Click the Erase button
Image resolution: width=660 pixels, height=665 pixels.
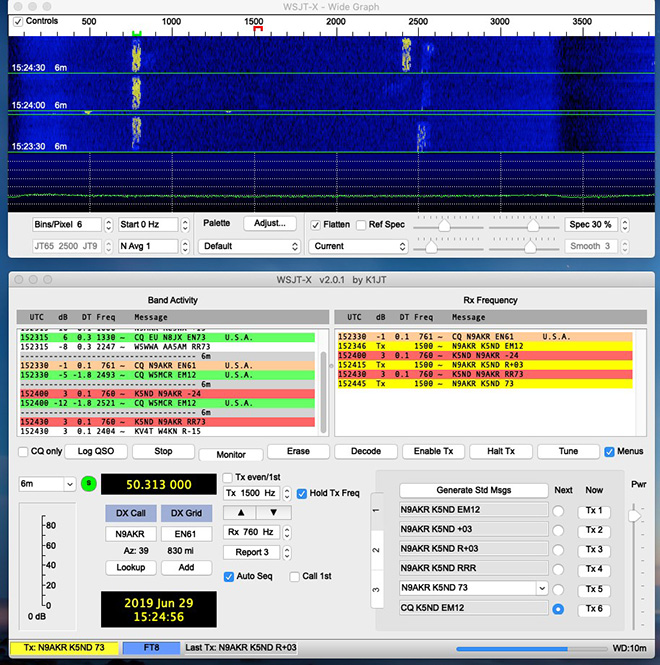pos(298,451)
